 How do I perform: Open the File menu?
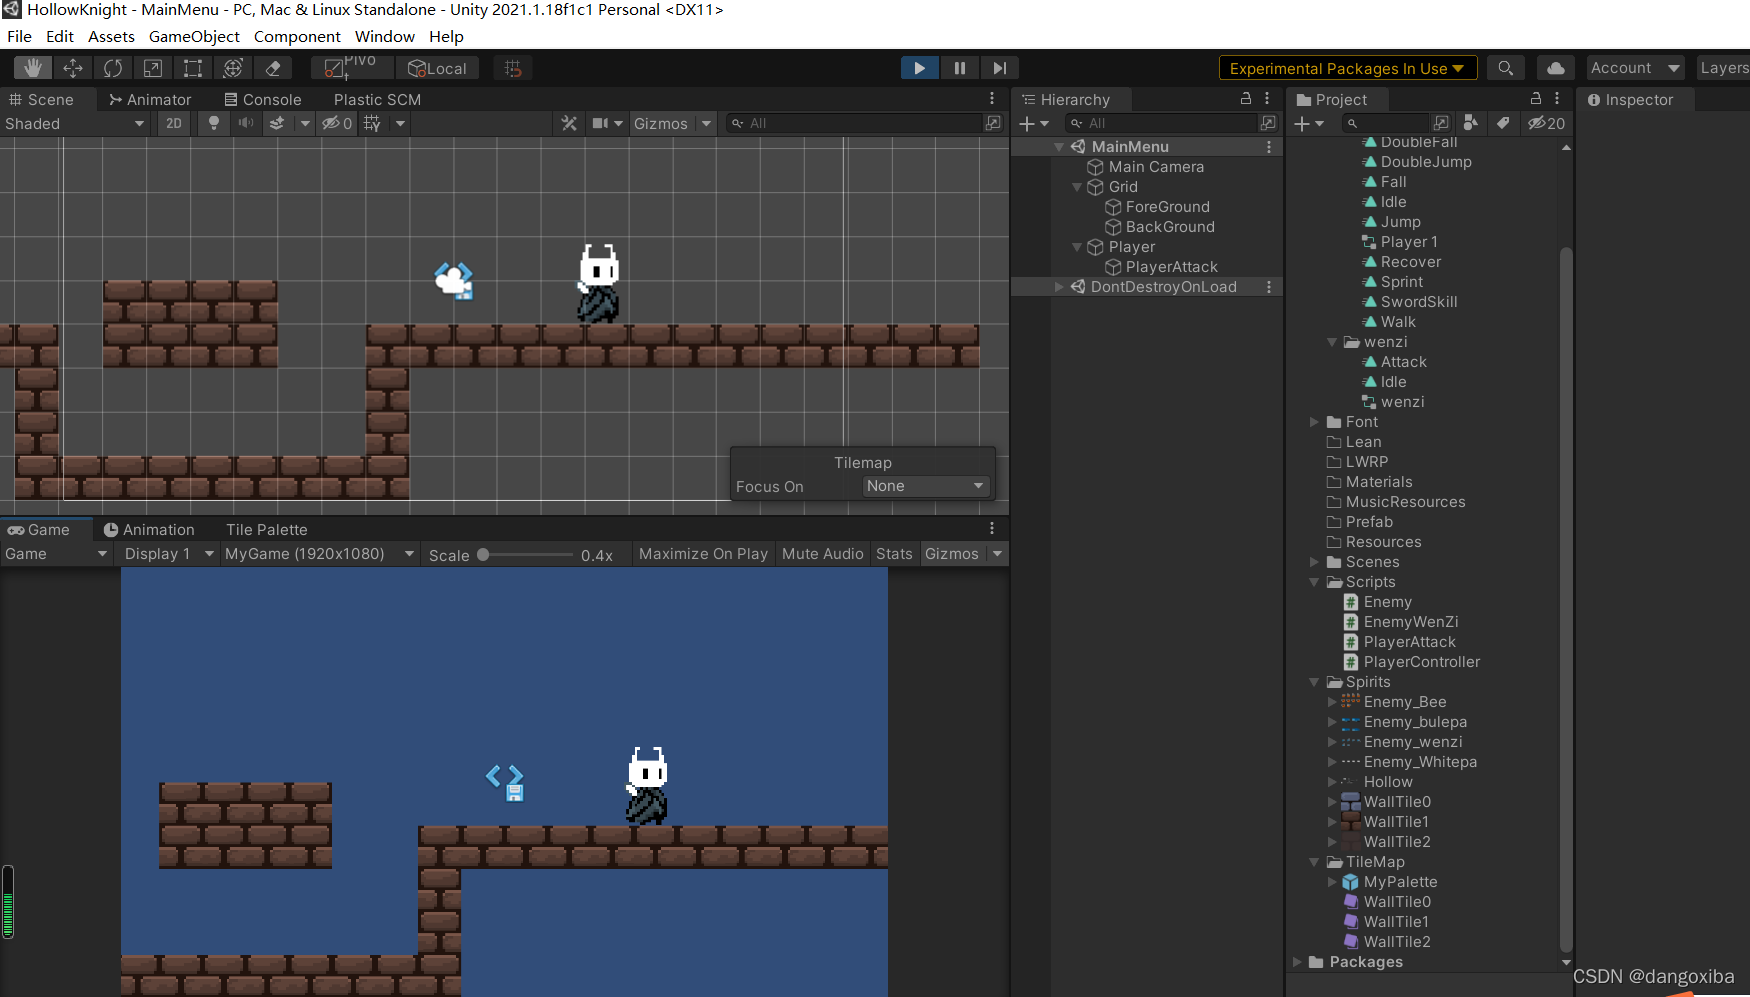(x=19, y=36)
